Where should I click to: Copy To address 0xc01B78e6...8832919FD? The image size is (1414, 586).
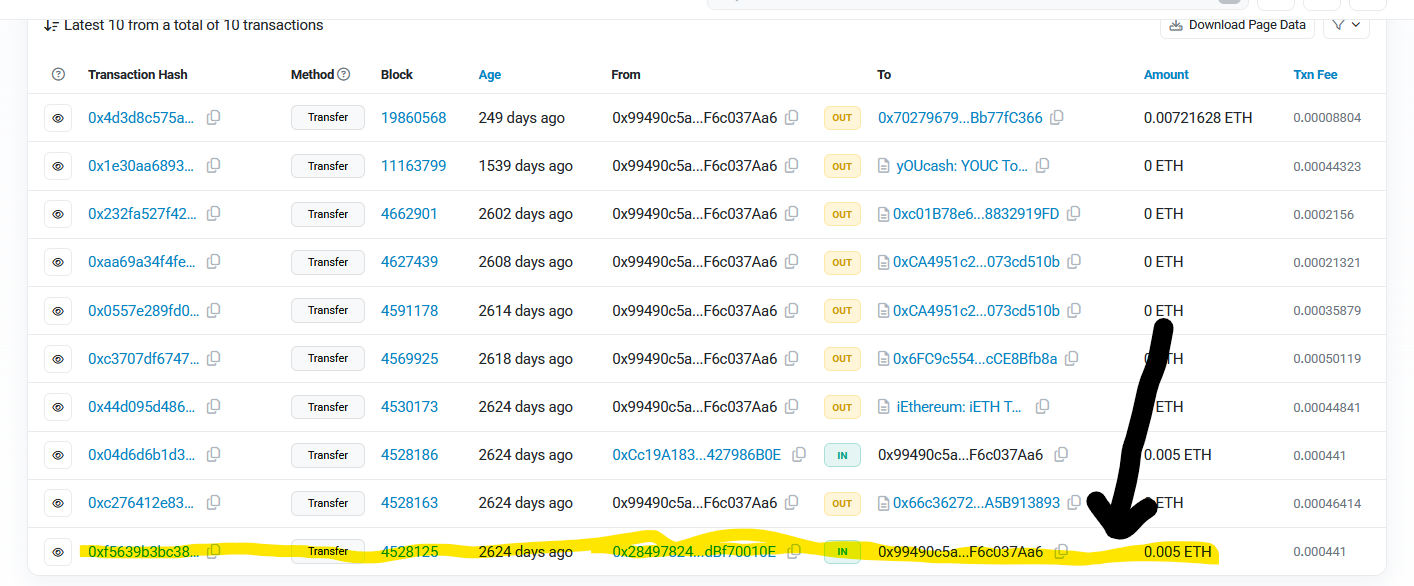1074,214
